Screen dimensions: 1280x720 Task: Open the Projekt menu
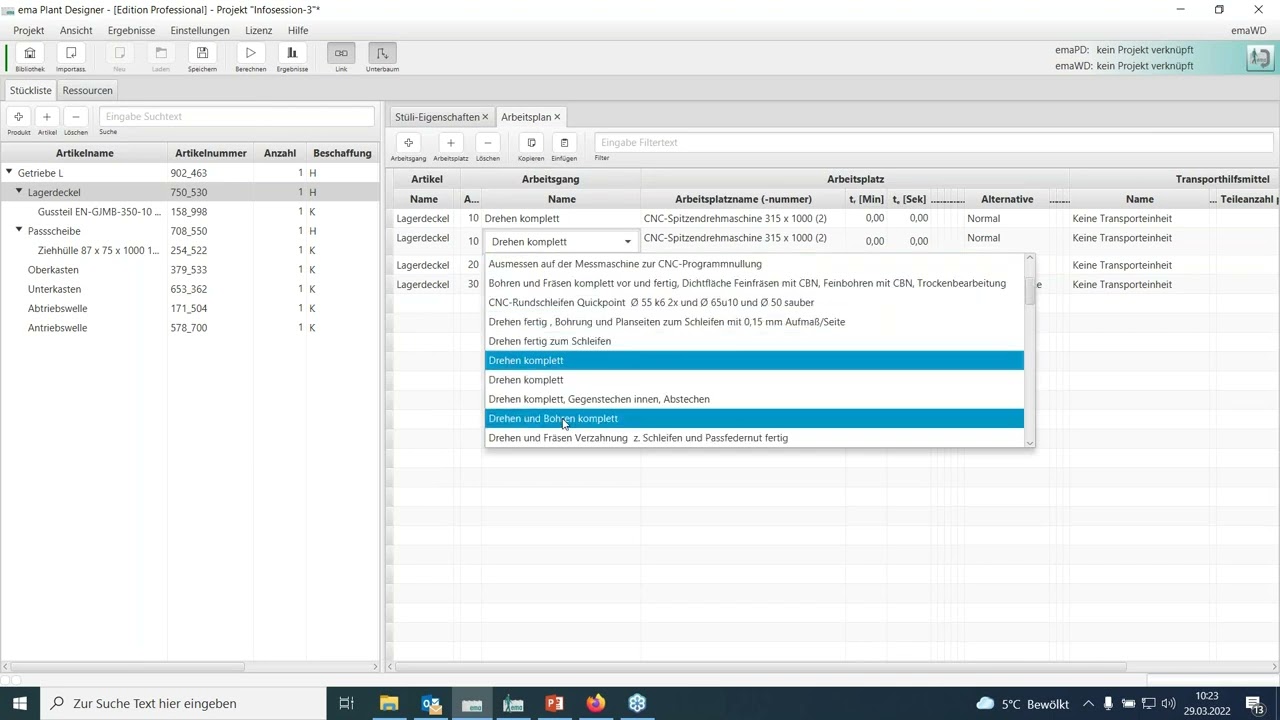point(29,30)
